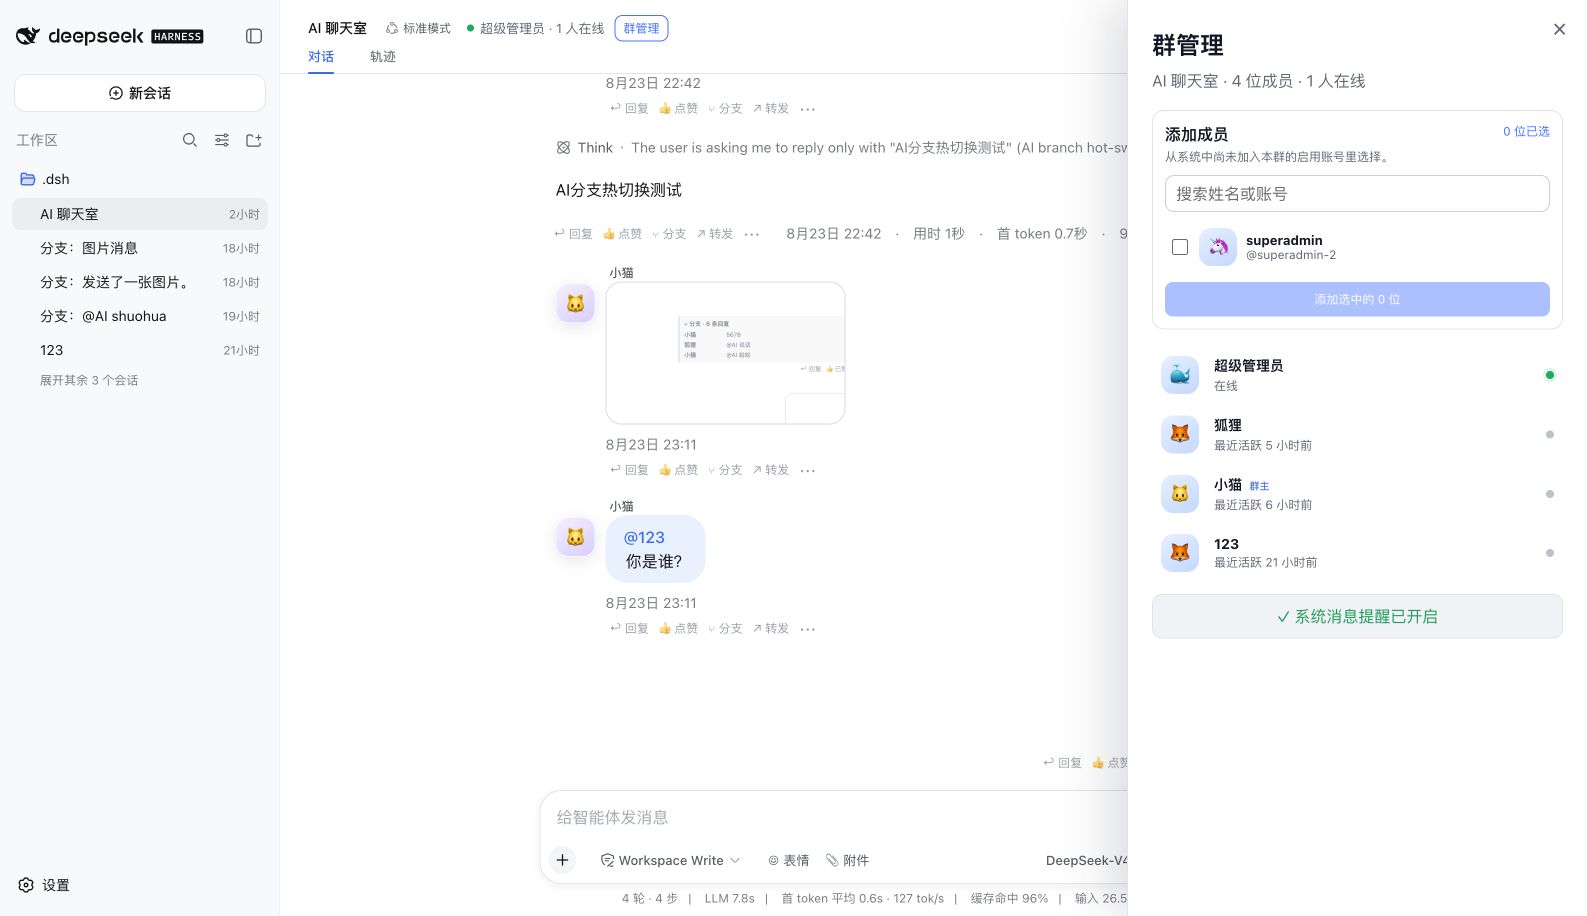Image resolution: width=1587 pixels, height=916 pixels.
Task: Toggle 系统消息提醒已开启 notification button
Action: (1357, 616)
